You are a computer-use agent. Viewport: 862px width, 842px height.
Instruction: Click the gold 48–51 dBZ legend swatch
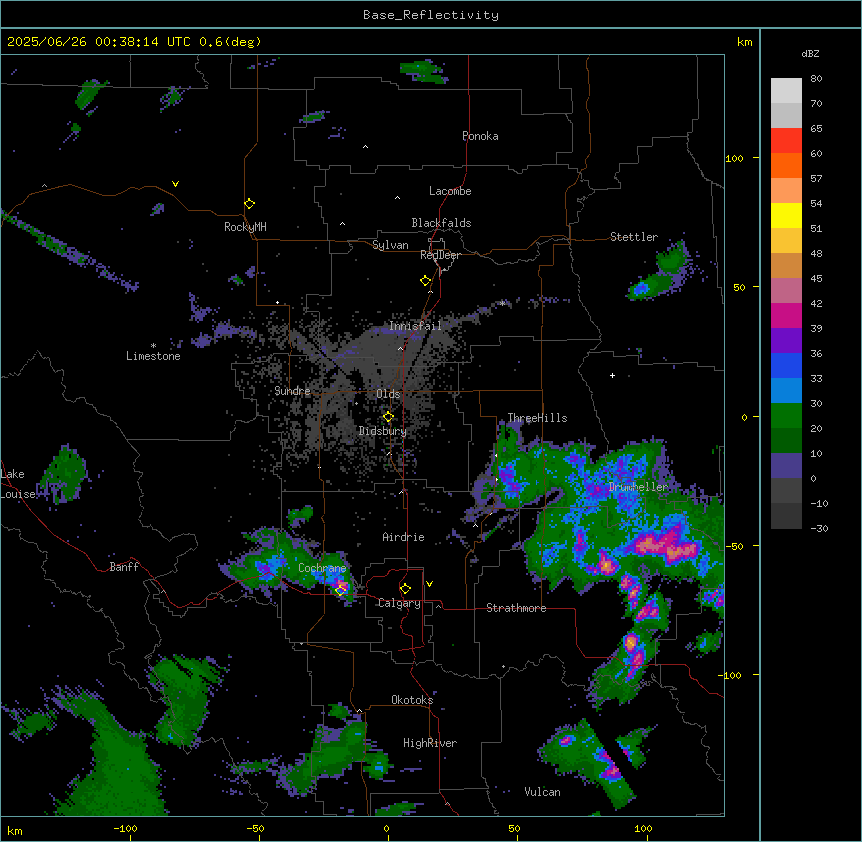(x=786, y=241)
